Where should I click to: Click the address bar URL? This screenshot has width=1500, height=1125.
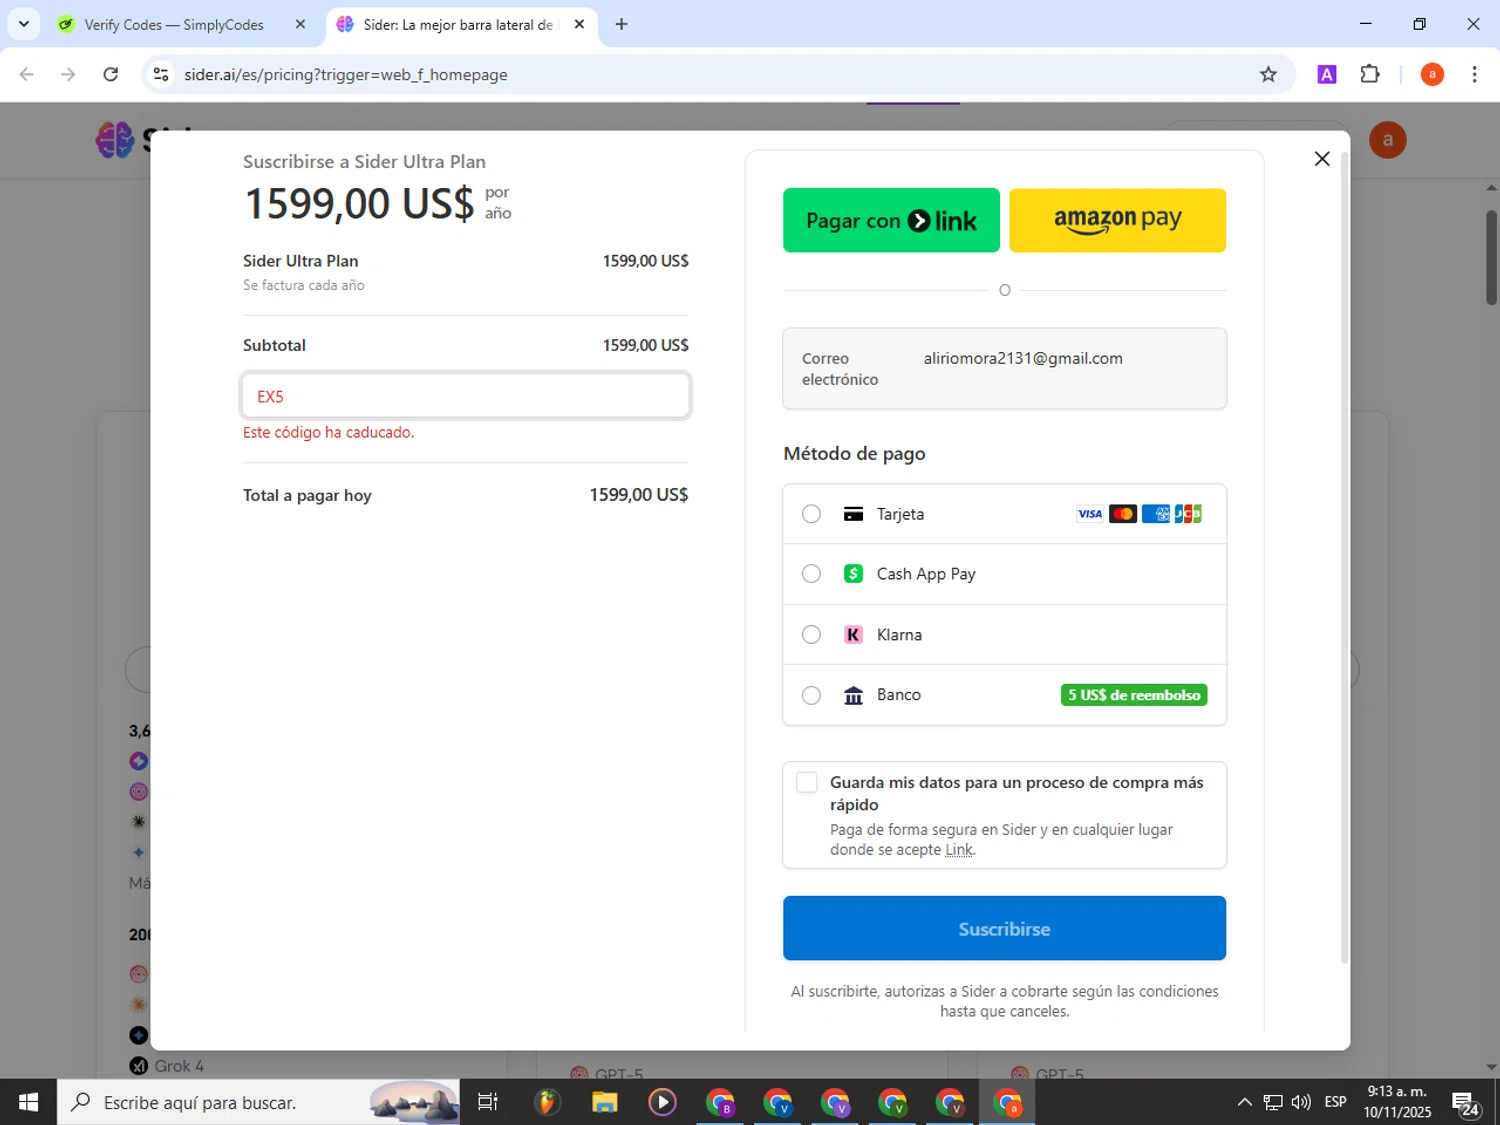coord(346,75)
